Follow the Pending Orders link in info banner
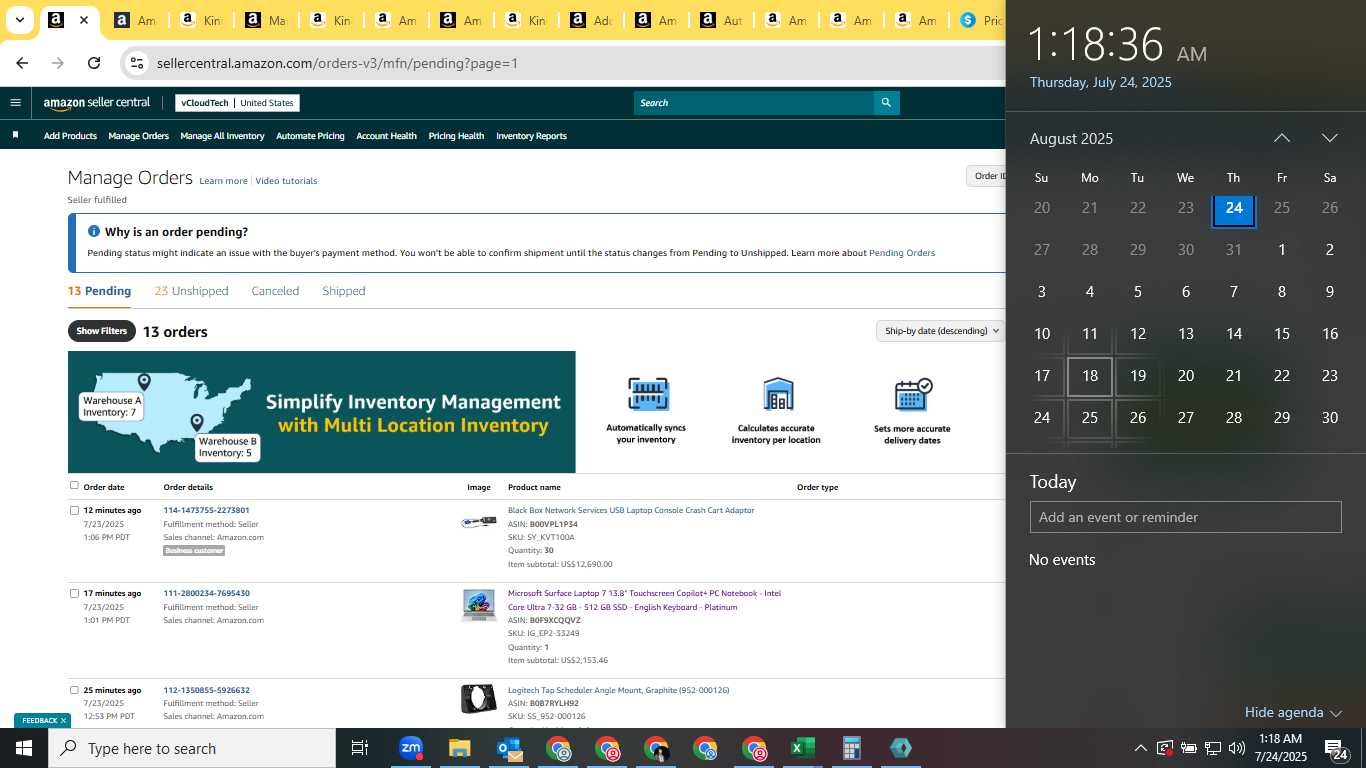1366x768 pixels. pos(902,253)
